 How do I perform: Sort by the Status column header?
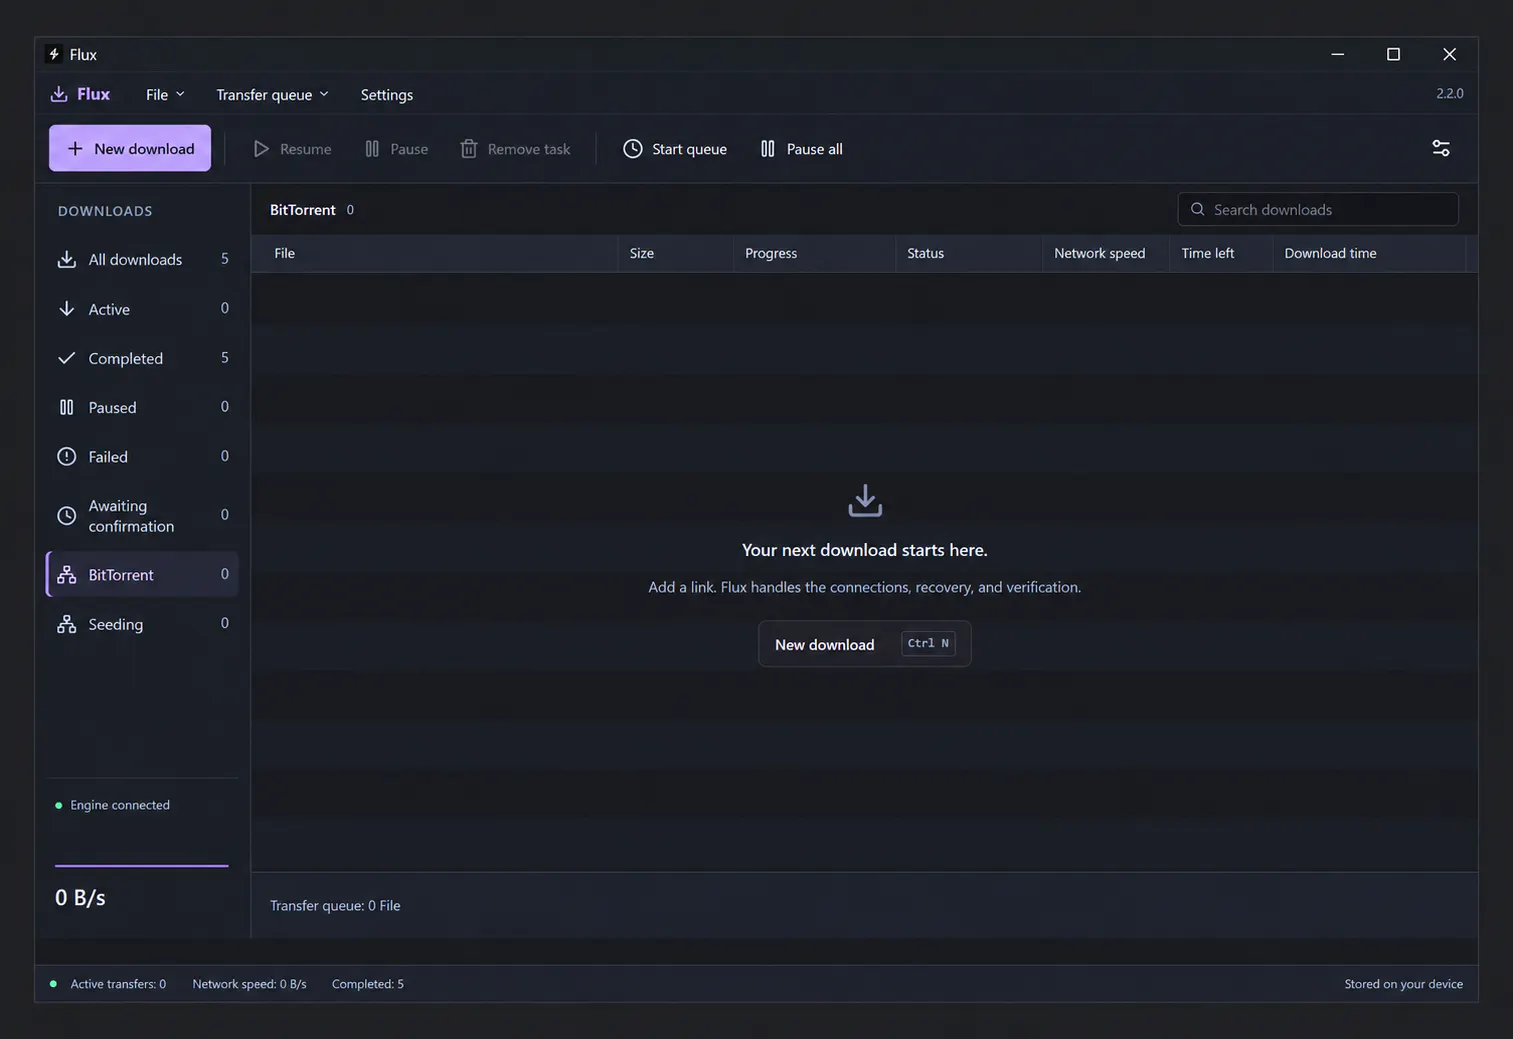point(968,253)
